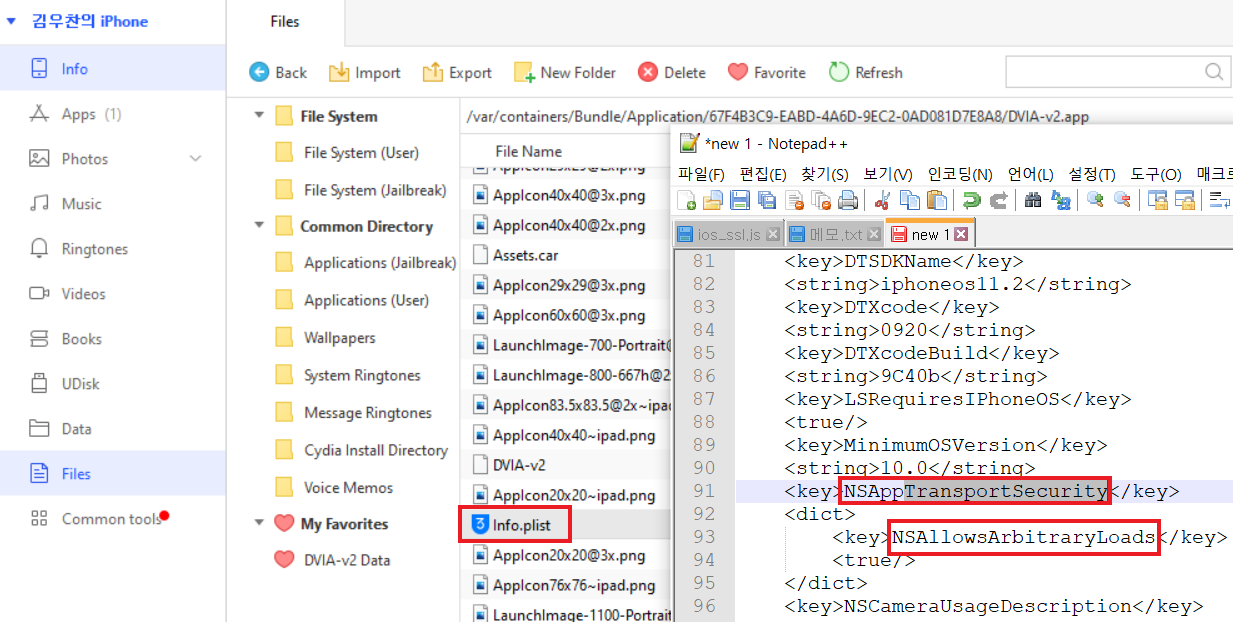This screenshot has height=622, width=1233.
Task: Click Notepad++ Print icon
Action: [847, 200]
